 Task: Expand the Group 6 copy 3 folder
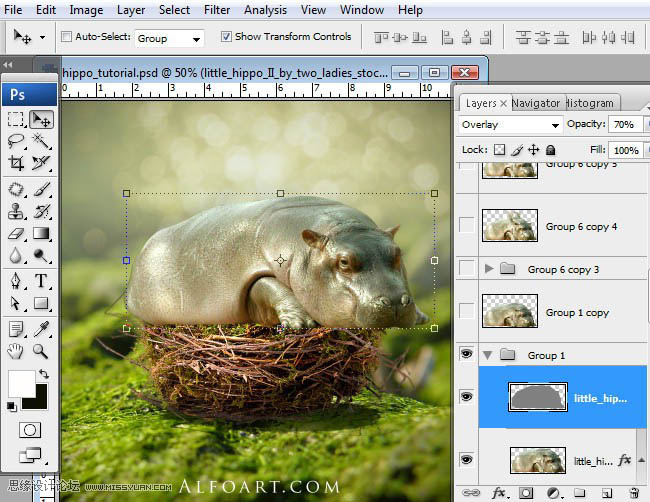(x=489, y=269)
